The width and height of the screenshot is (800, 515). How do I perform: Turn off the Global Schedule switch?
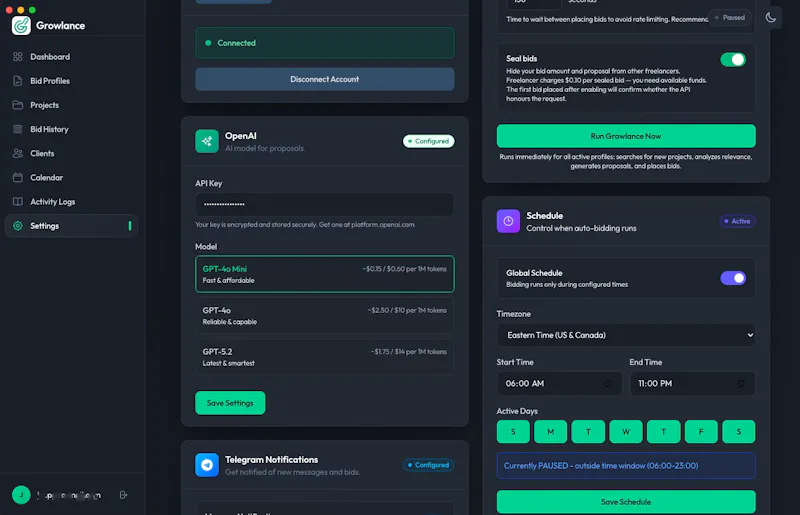point(733,278)
